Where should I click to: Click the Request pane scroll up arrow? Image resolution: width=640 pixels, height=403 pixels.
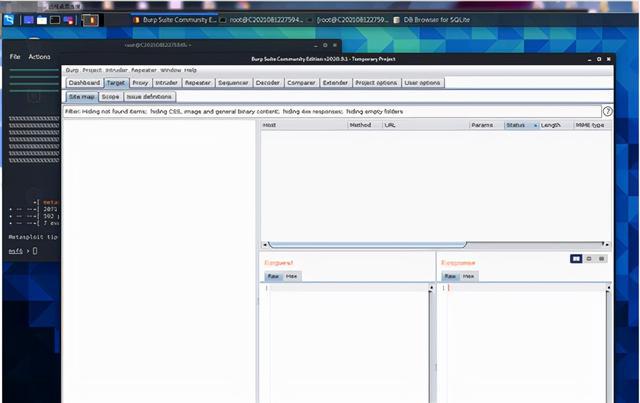point(431,288)
